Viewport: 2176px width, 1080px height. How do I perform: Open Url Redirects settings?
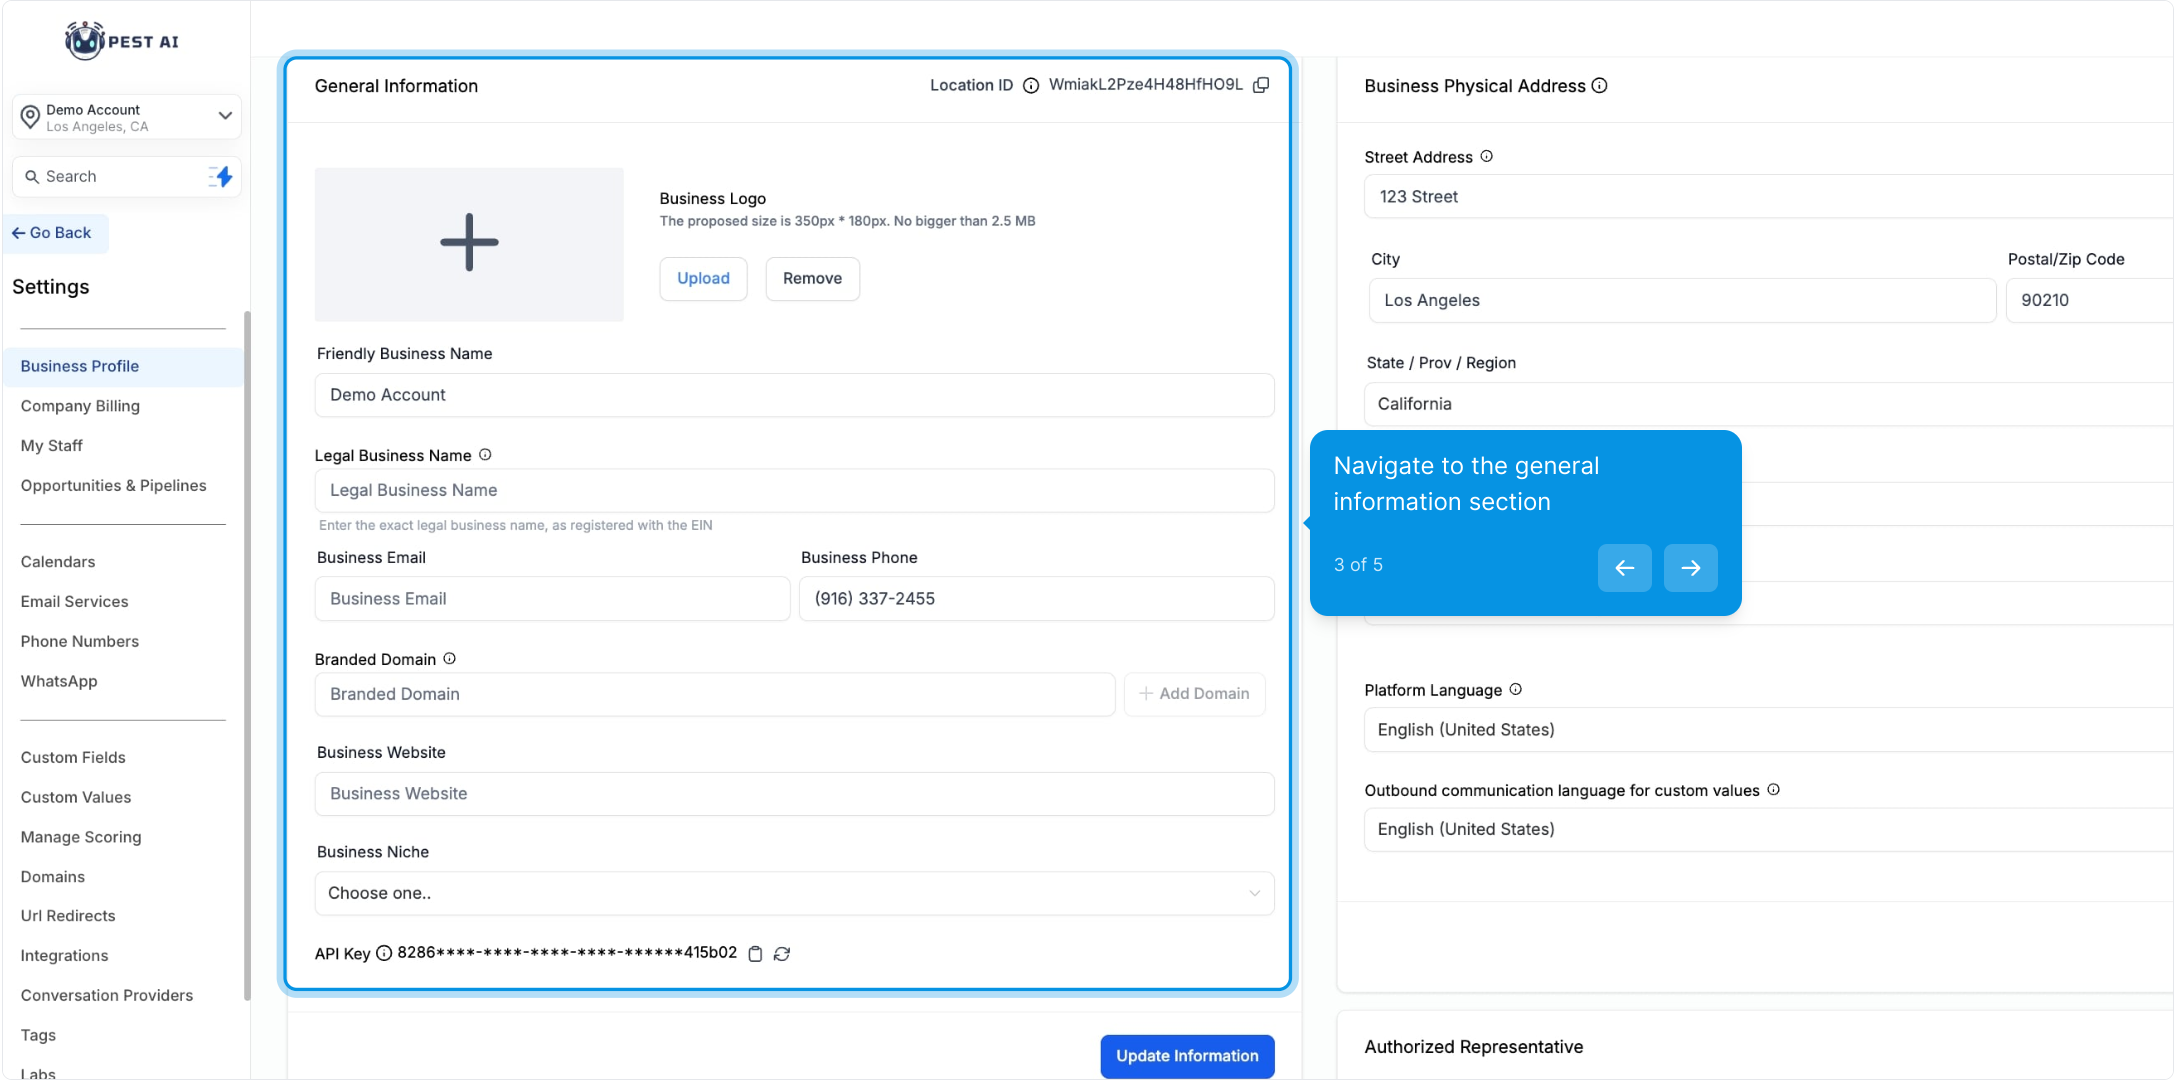tap(68, 916)
